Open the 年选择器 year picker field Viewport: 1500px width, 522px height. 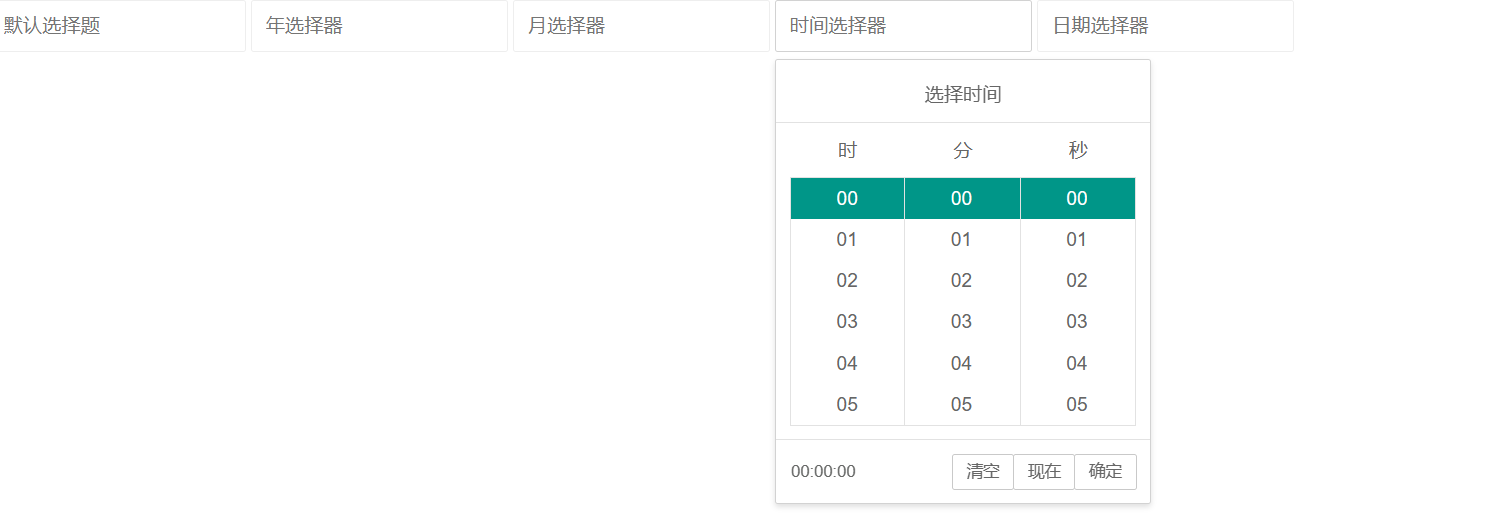coord(379,26)
